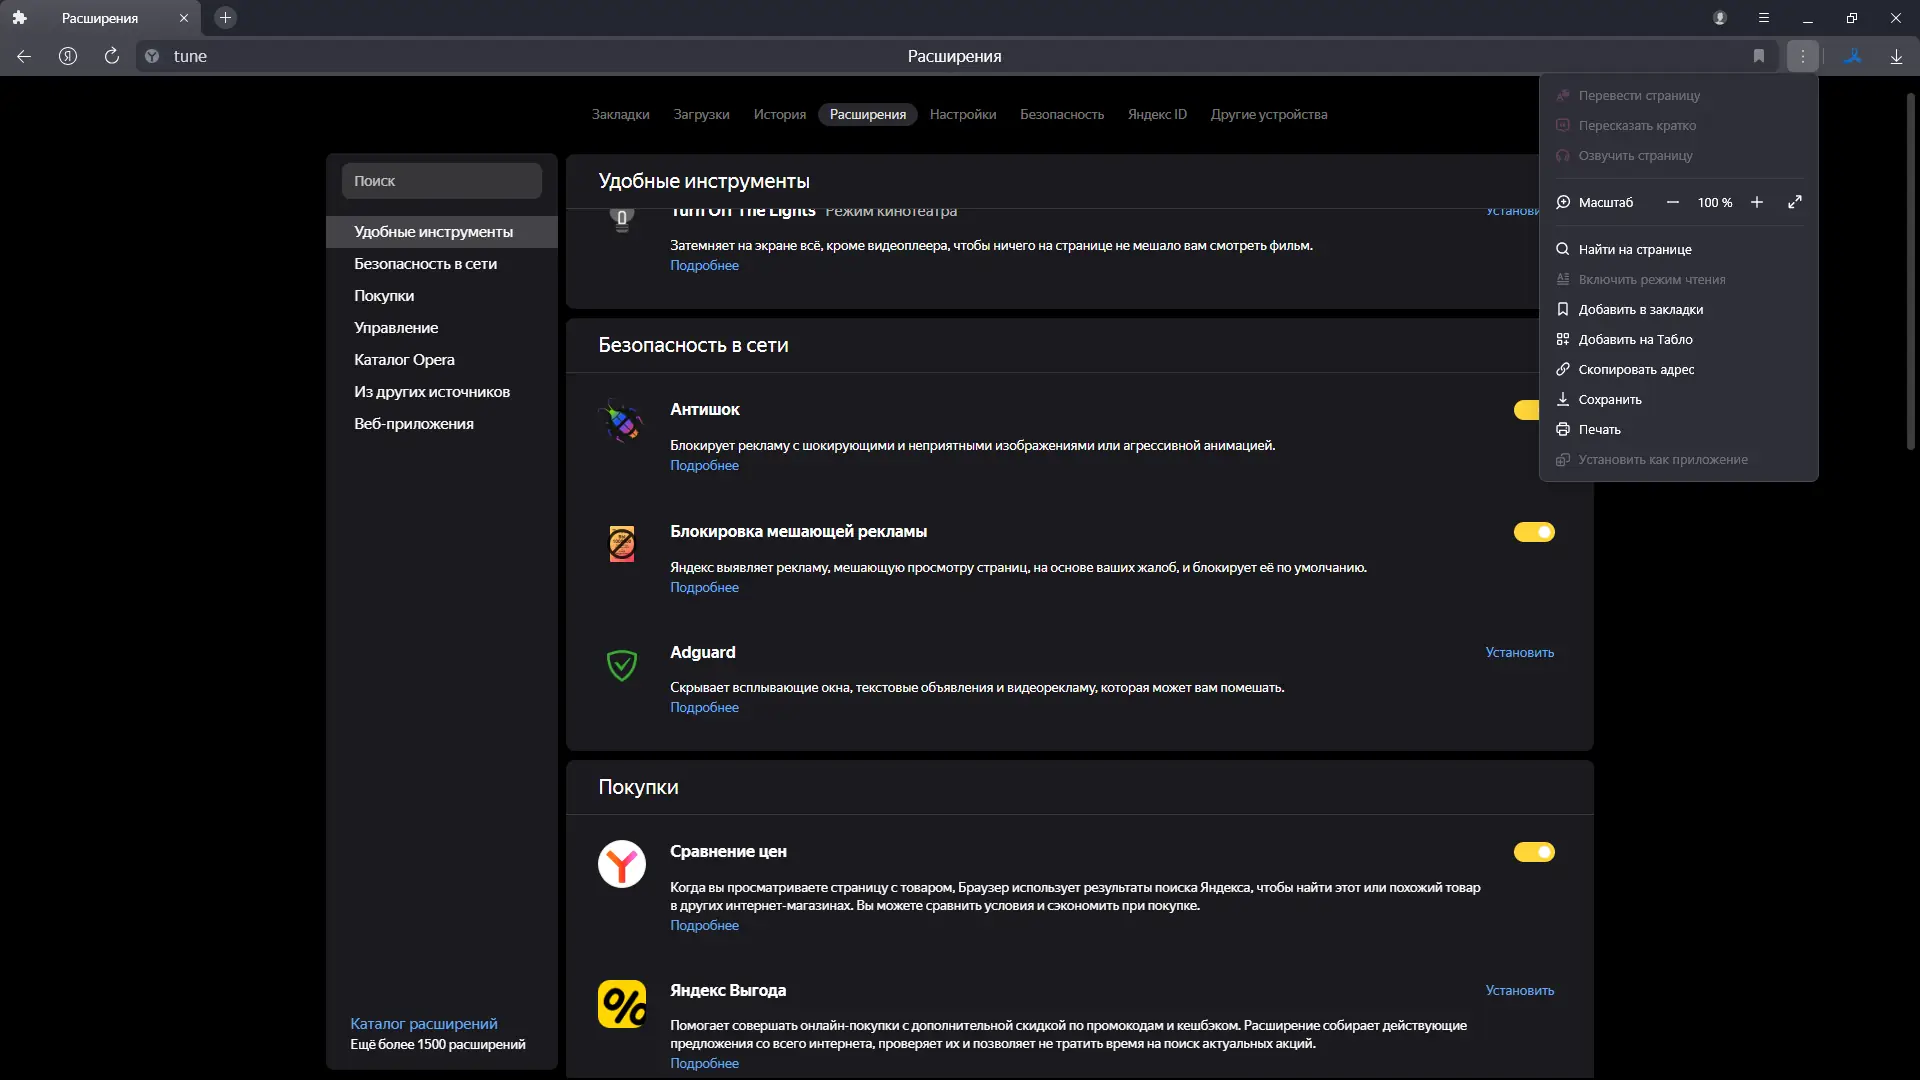The image size is (1920, 1080).
Task: Open a new tab with plus icon
Action: click(x=225, y=18)
